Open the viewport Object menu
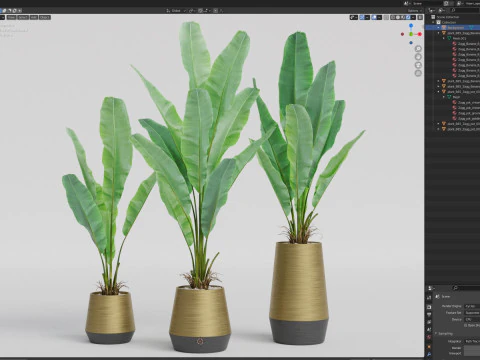480x360 pixels. (45, 17)
